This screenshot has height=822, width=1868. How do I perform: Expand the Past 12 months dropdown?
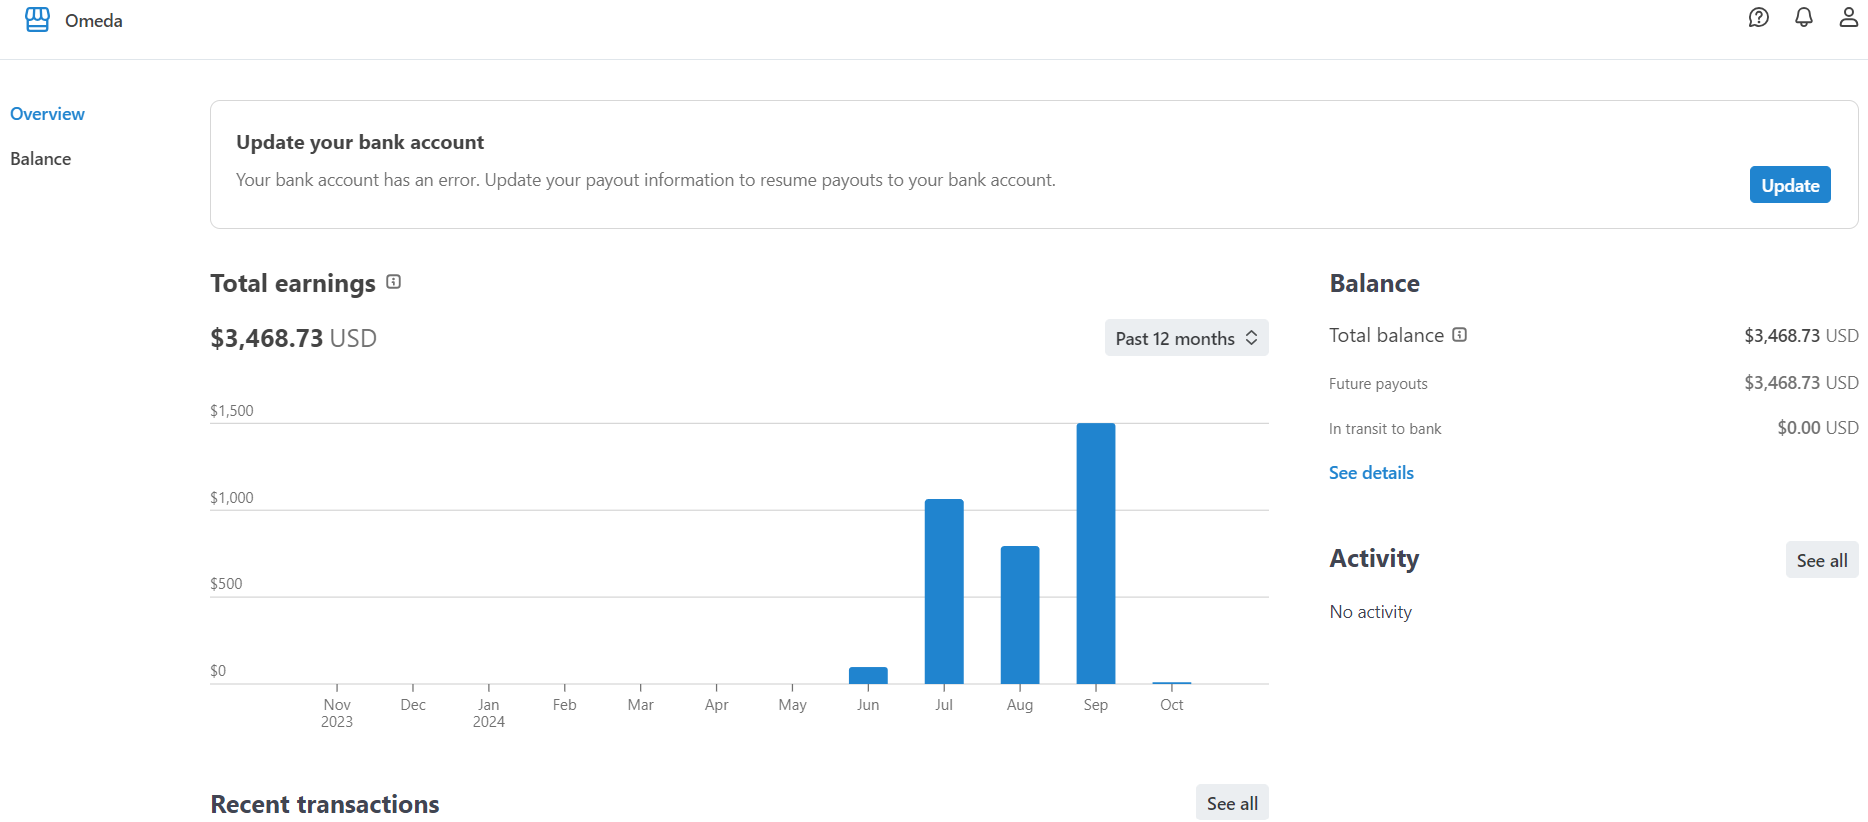(1186, 338)
